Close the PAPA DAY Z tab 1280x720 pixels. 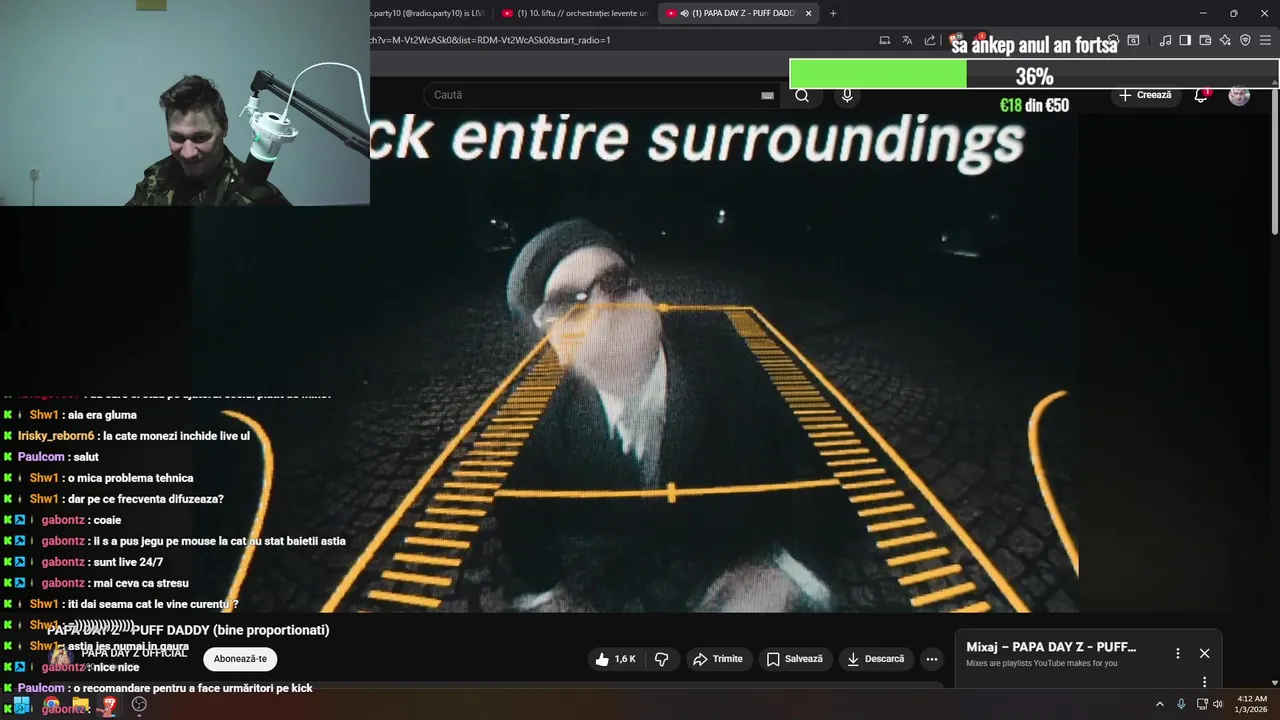coord(808,13)
